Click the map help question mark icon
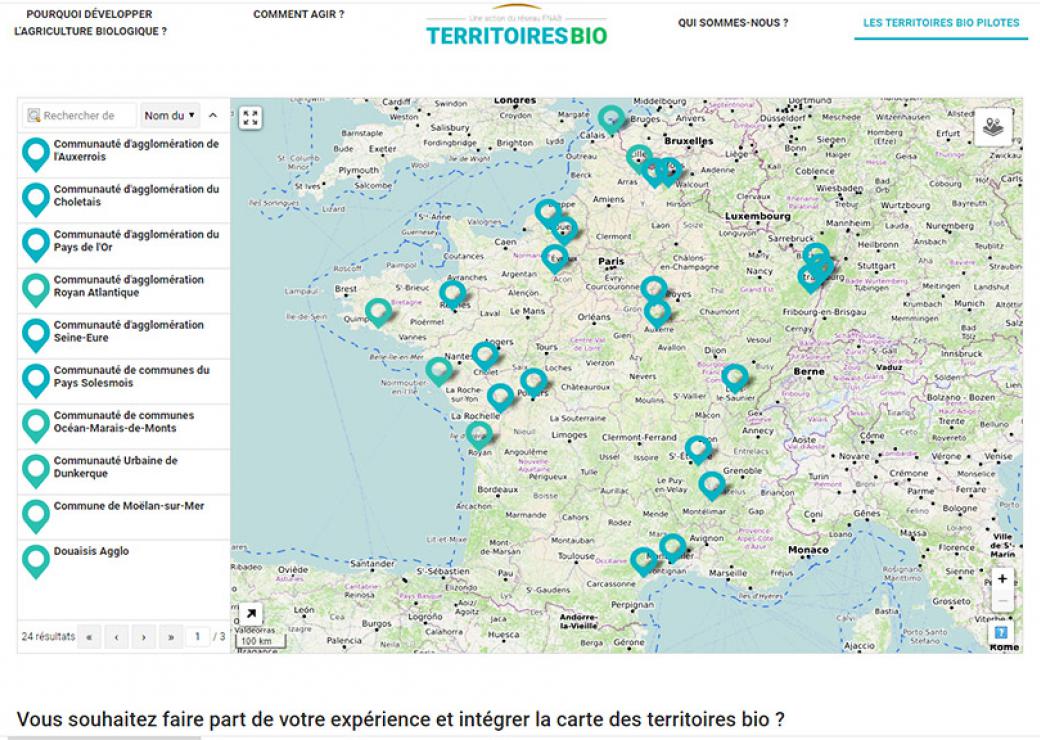 (1001, 632)
